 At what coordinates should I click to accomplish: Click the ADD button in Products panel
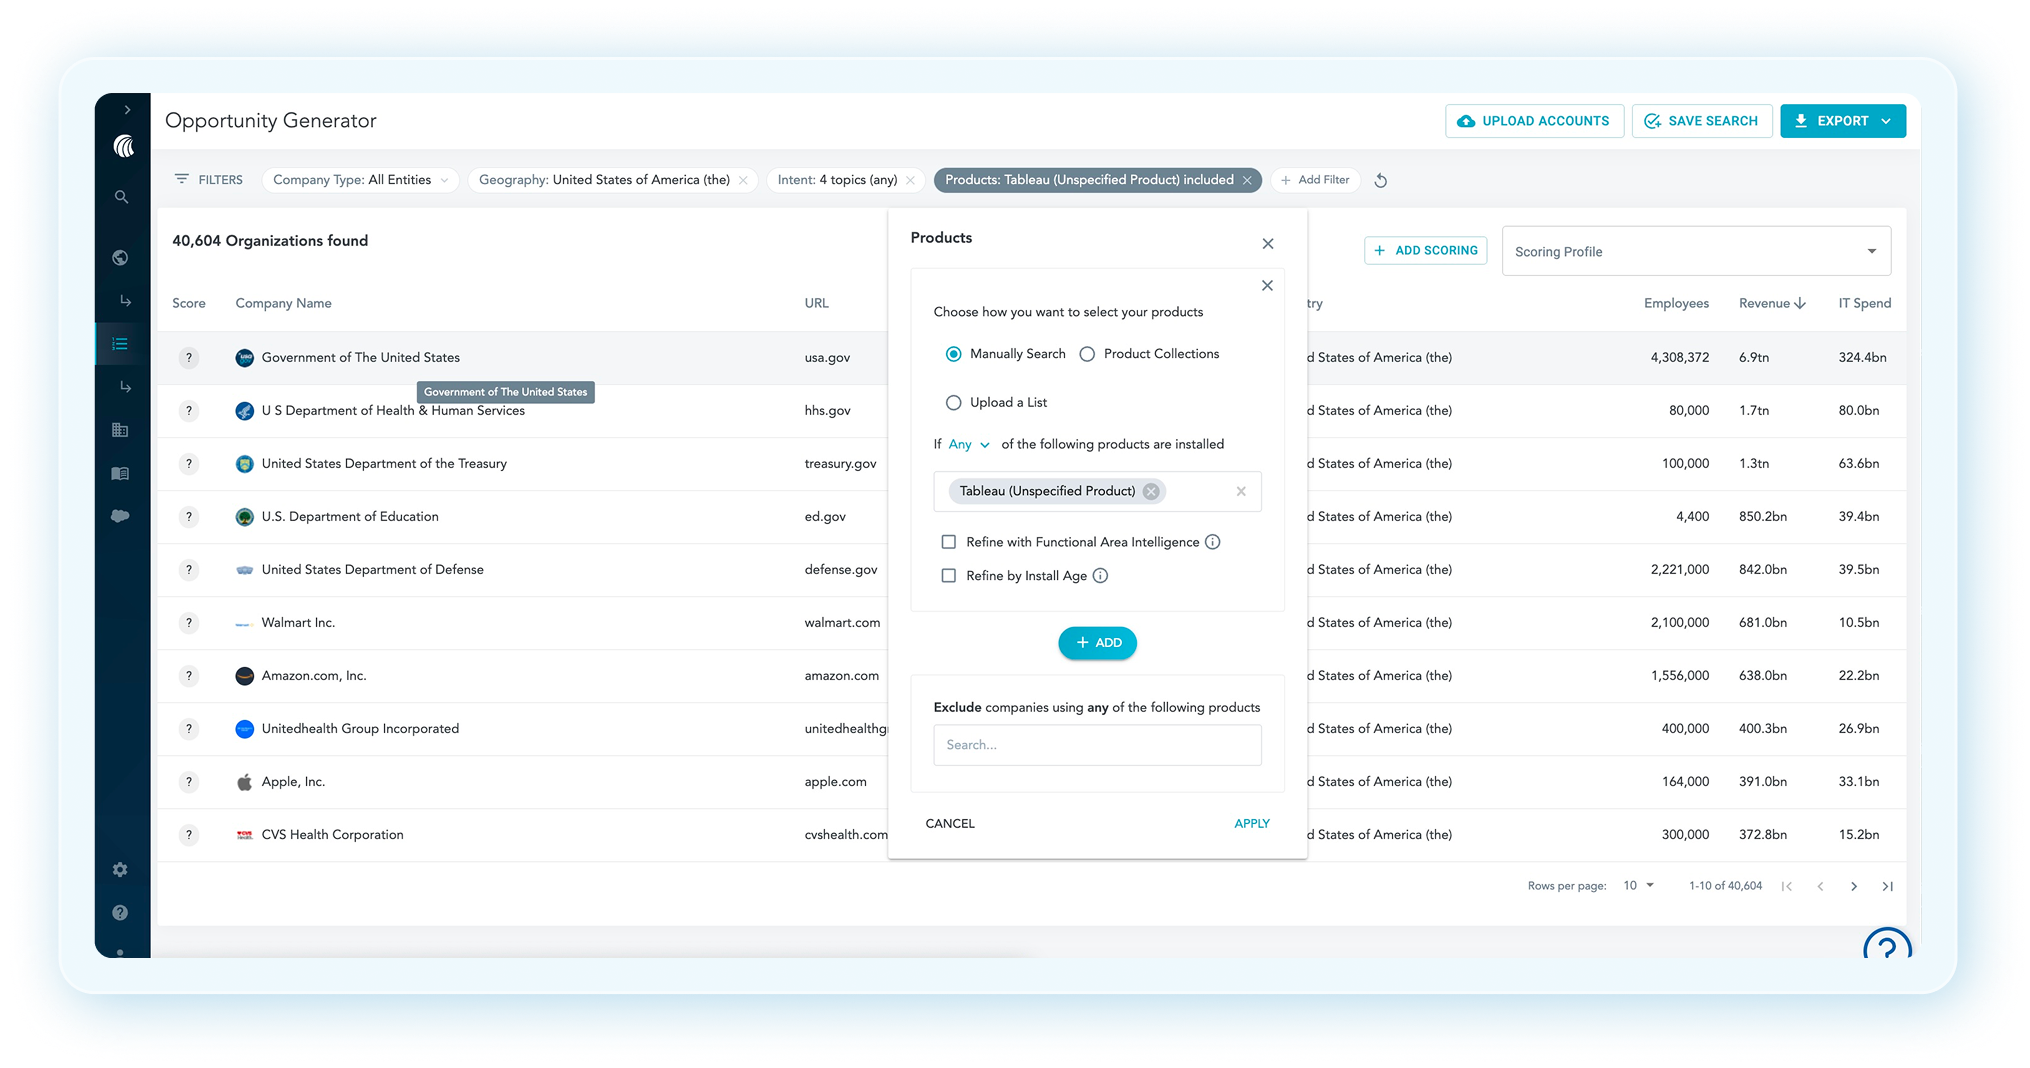pyautogui.click(x=1098, y=643)
